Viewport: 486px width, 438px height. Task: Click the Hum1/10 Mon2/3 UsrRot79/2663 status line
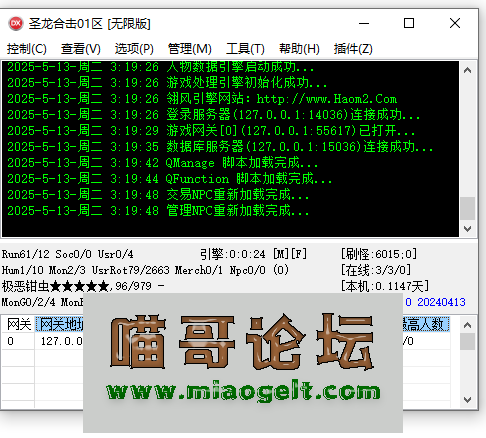pyautogui.click(x=145, y=270)
